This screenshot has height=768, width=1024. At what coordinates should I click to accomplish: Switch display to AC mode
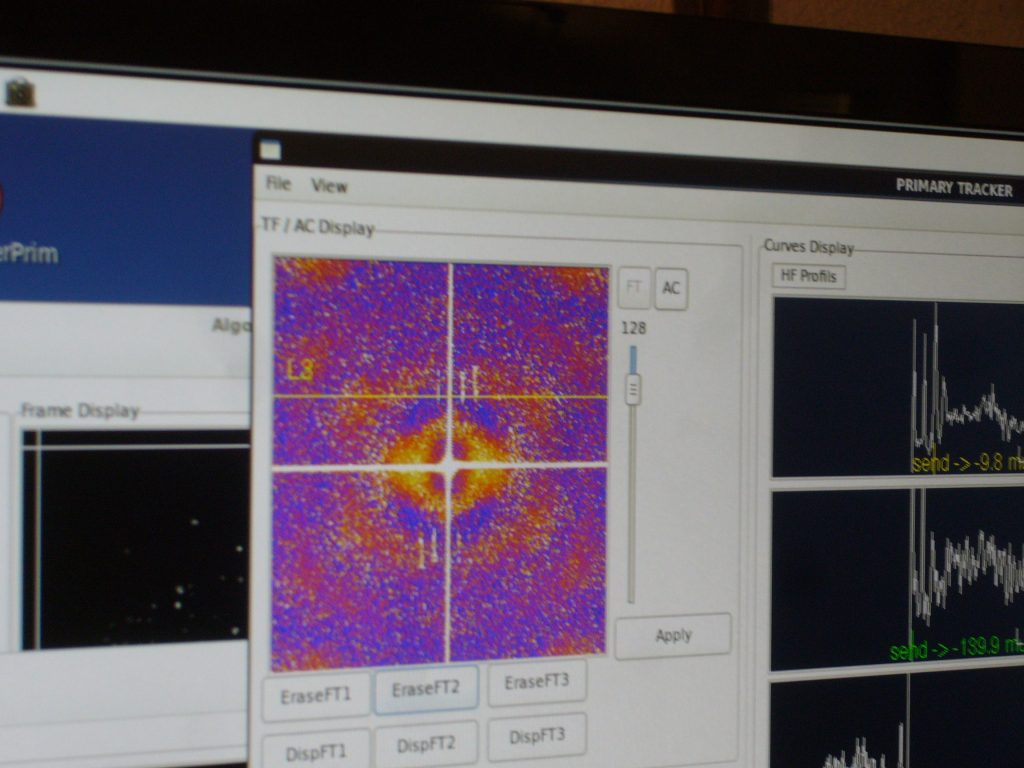tap(671, 289)
